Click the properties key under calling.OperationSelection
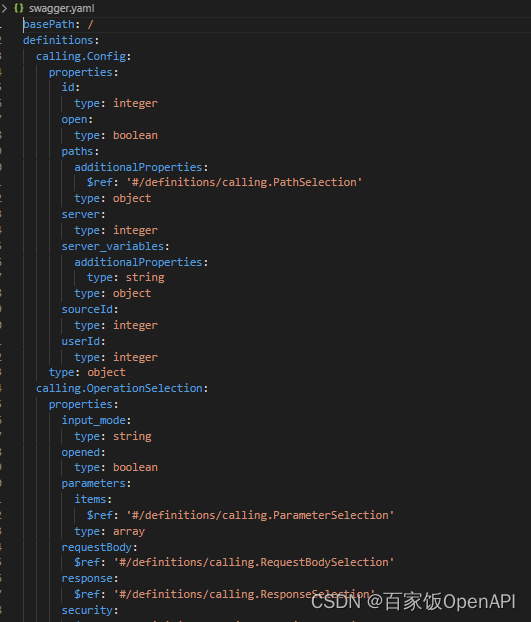 (83, 405)
